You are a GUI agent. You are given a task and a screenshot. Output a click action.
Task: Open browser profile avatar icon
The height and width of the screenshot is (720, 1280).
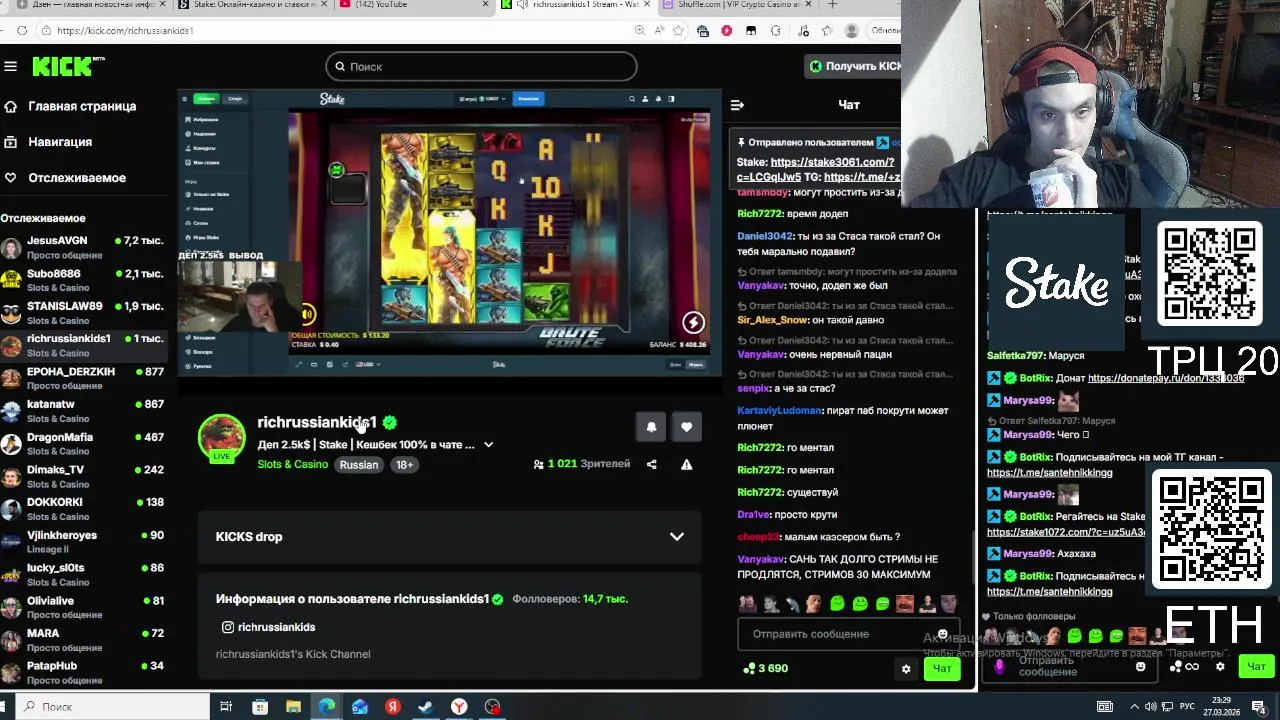click(x=851, y=31)
